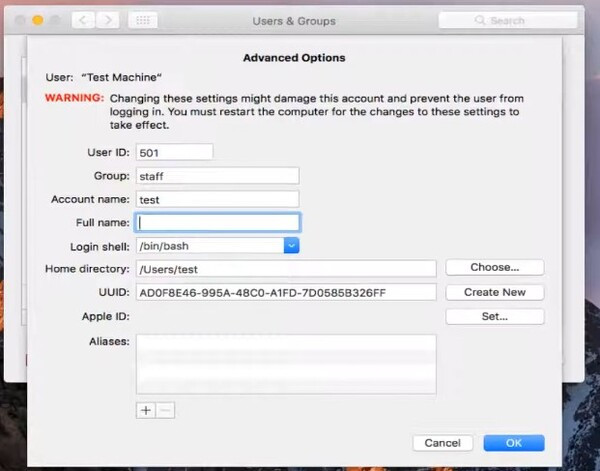Click the Advanced Options heading

(x=294, y=58)
